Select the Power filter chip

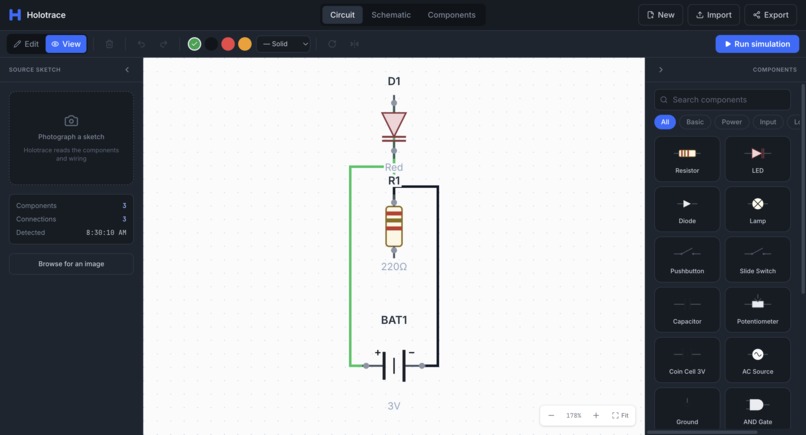point(731,122)
